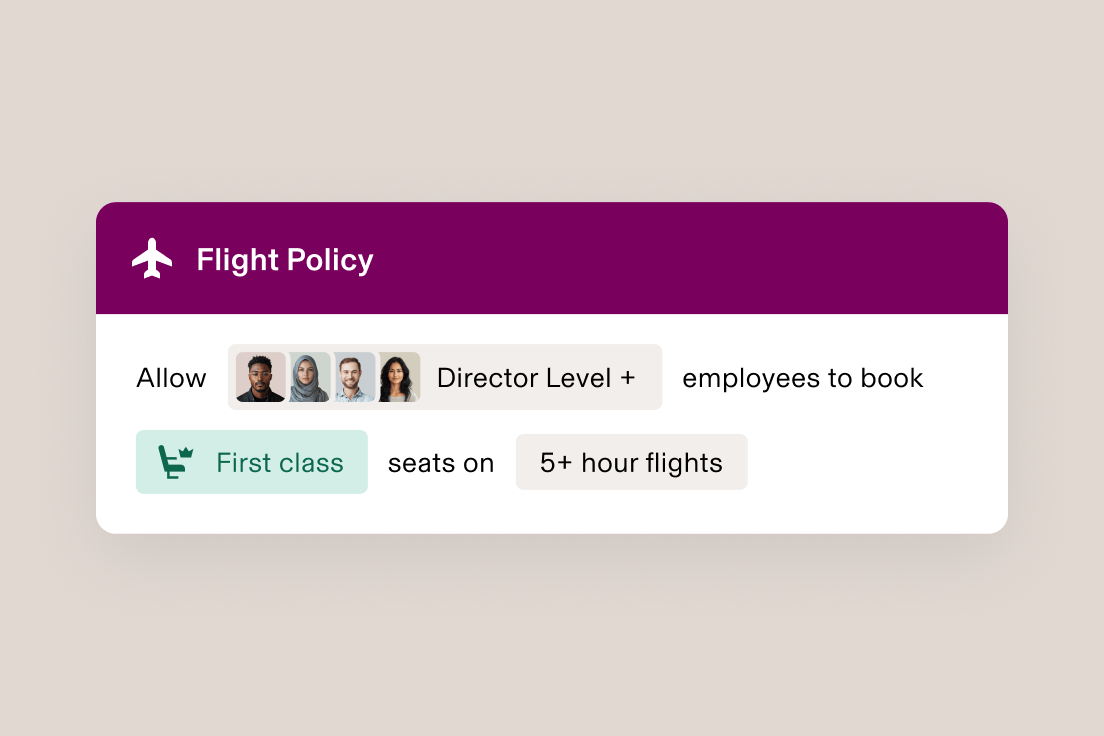The width and height of the screenshot is (1104, 736).
Task: Click the white plane glyph beside Flight Policy
Action: tap(152, 258)
